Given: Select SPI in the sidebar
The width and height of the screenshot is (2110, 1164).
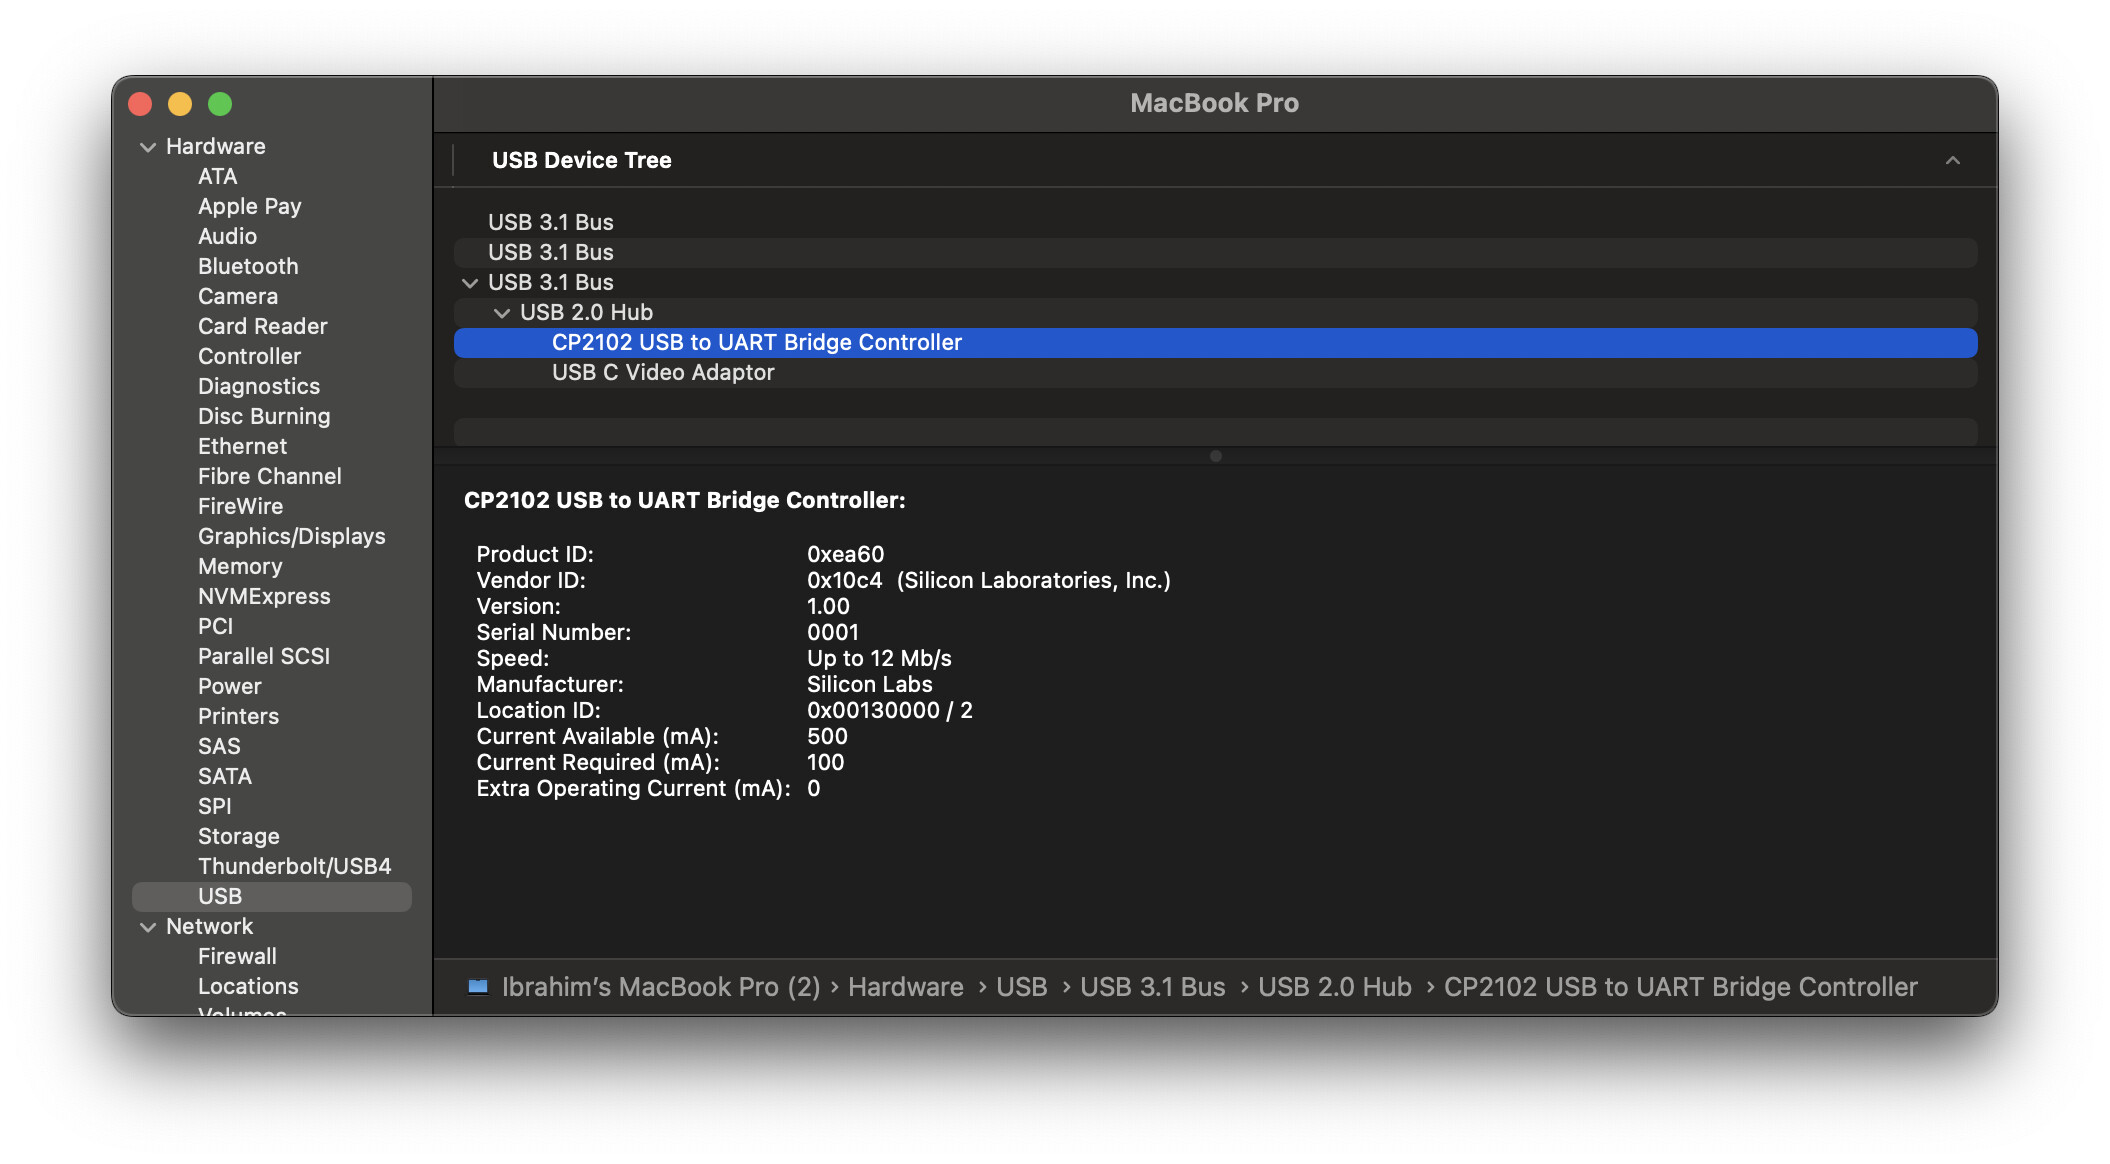Looking at the screenshot, I should (214, 806).
